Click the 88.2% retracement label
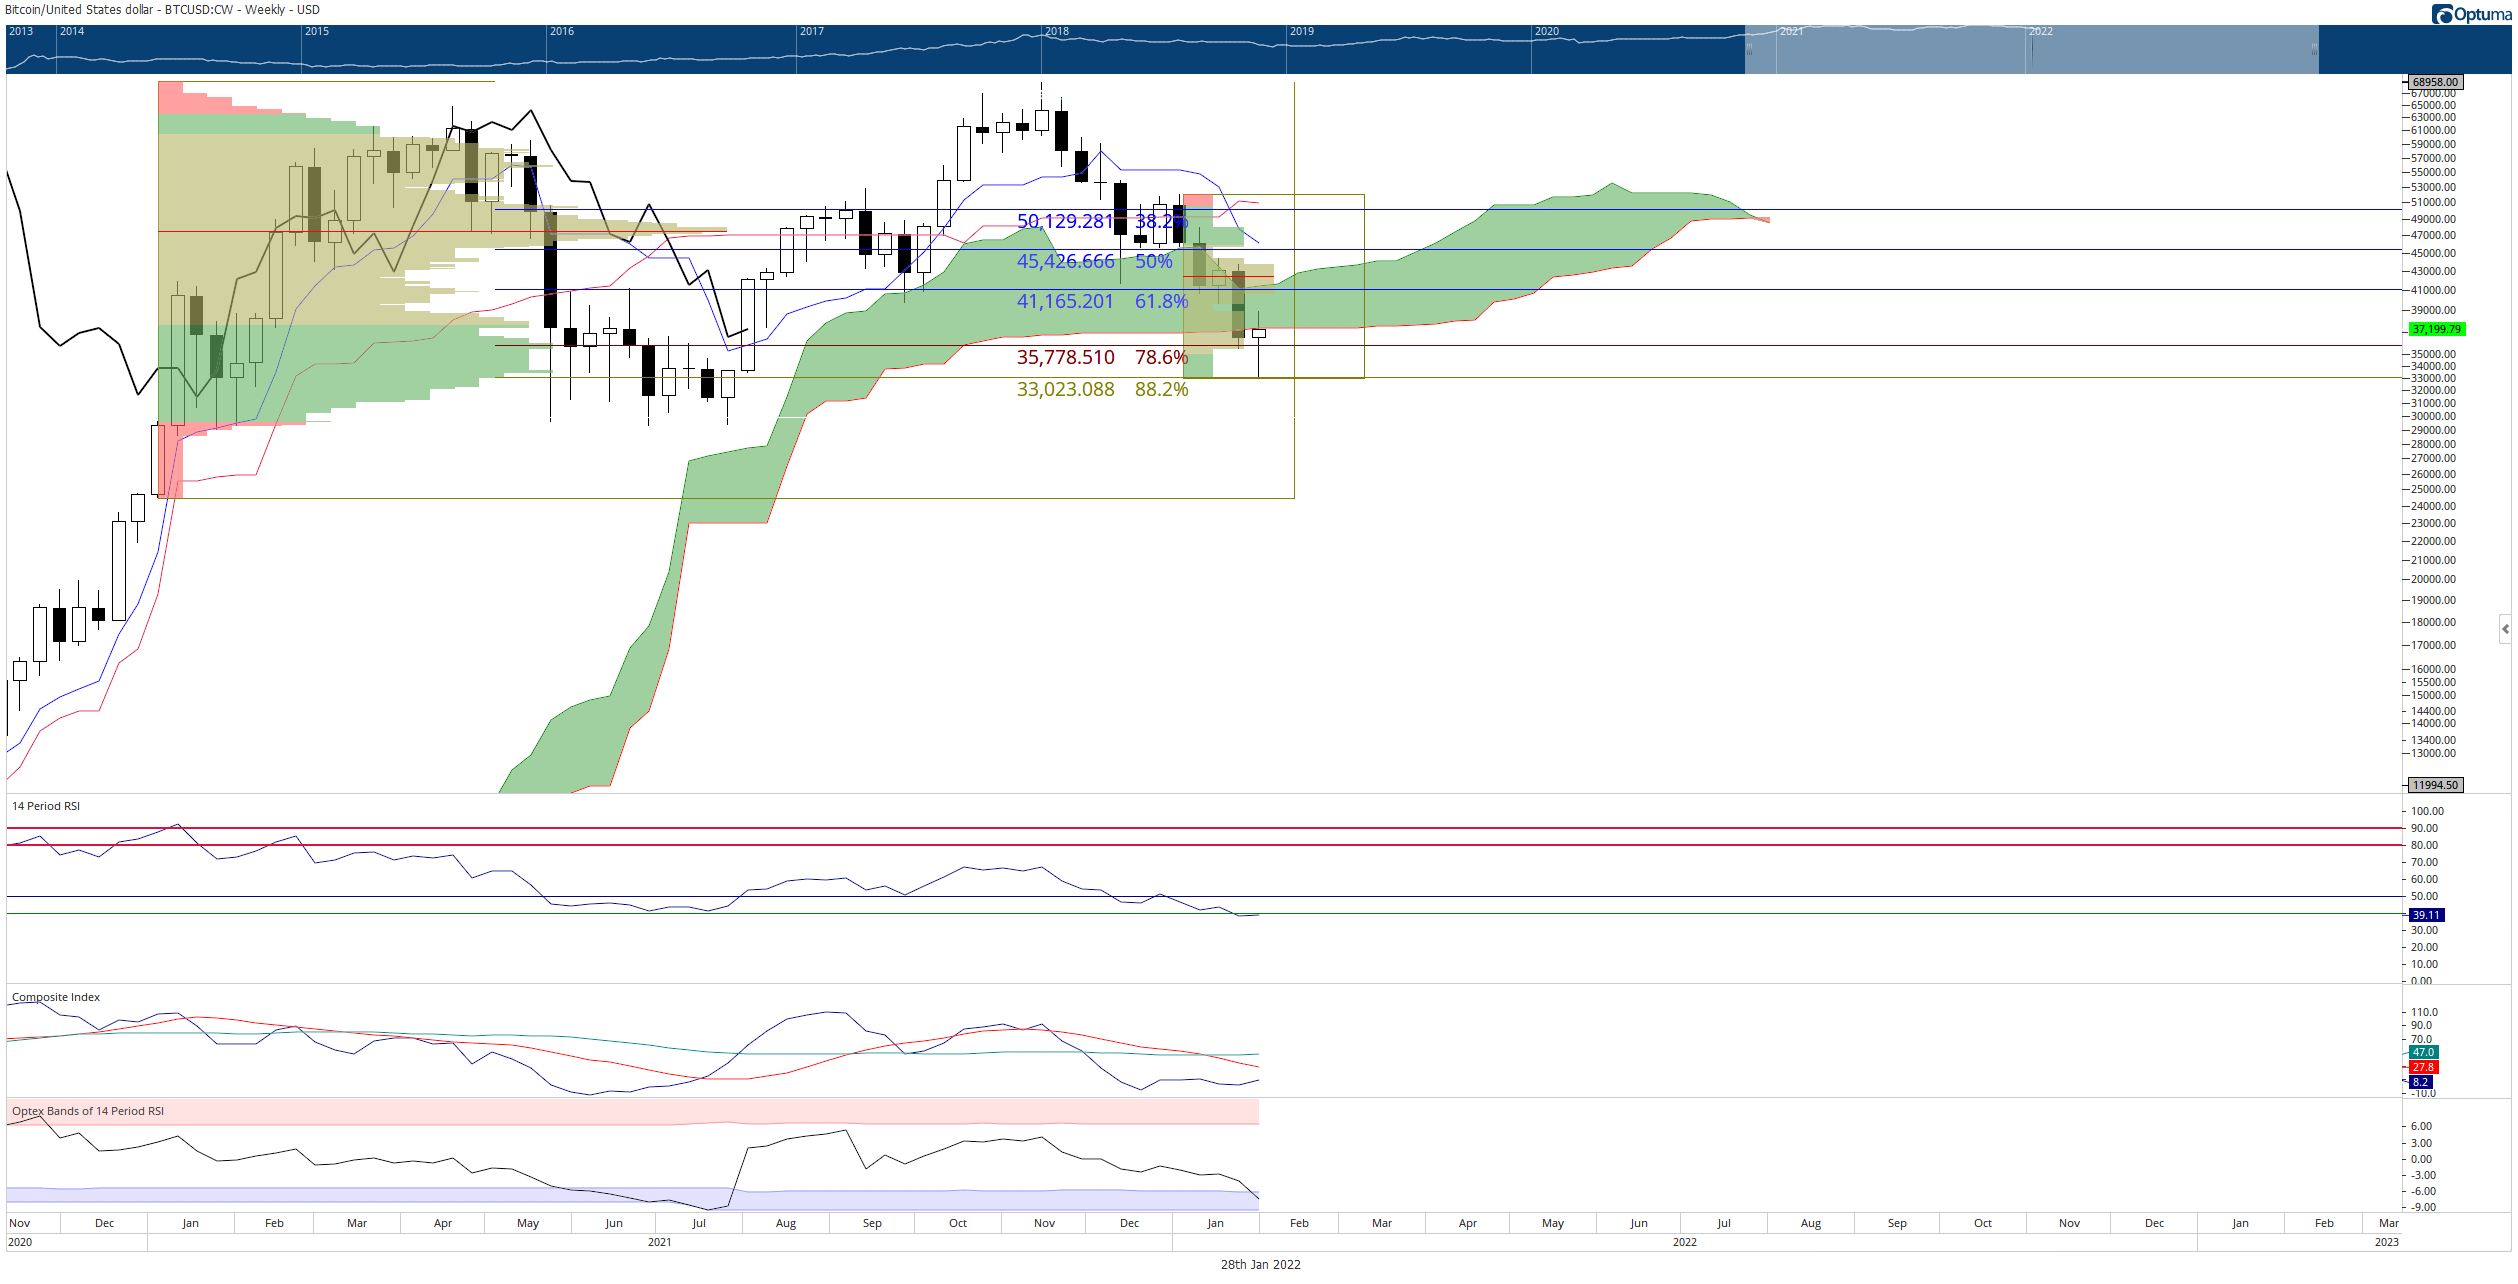 click(1161, 389)
